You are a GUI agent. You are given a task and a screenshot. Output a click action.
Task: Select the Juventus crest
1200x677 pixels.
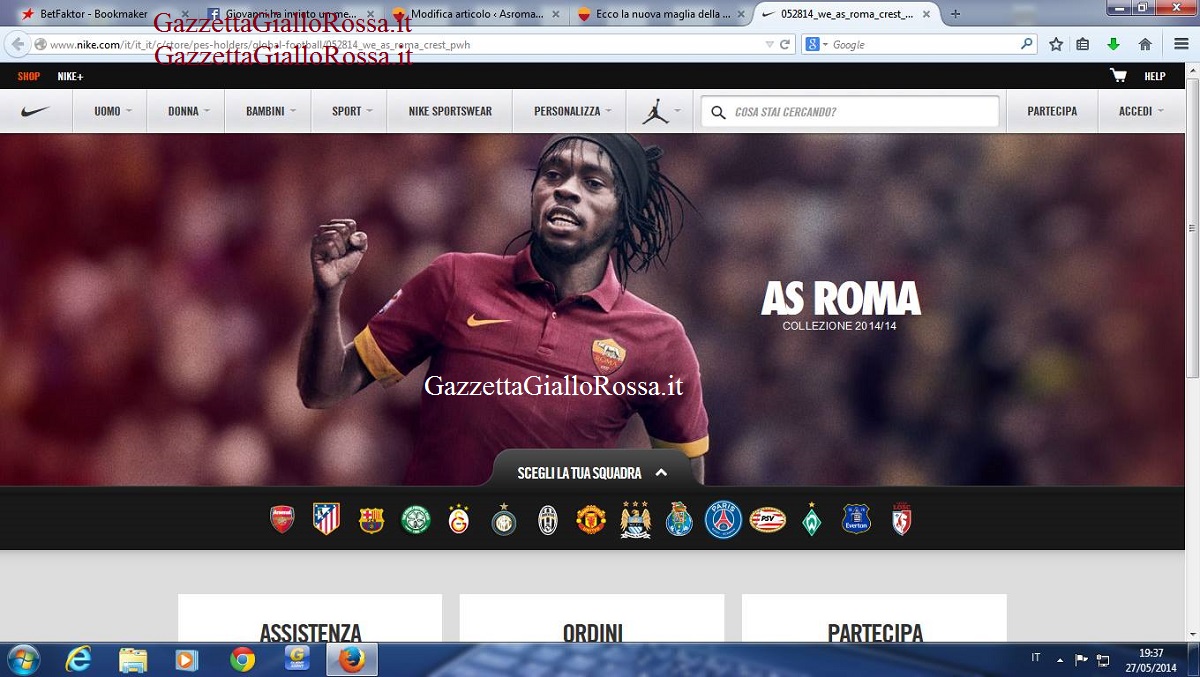[548, 520]
